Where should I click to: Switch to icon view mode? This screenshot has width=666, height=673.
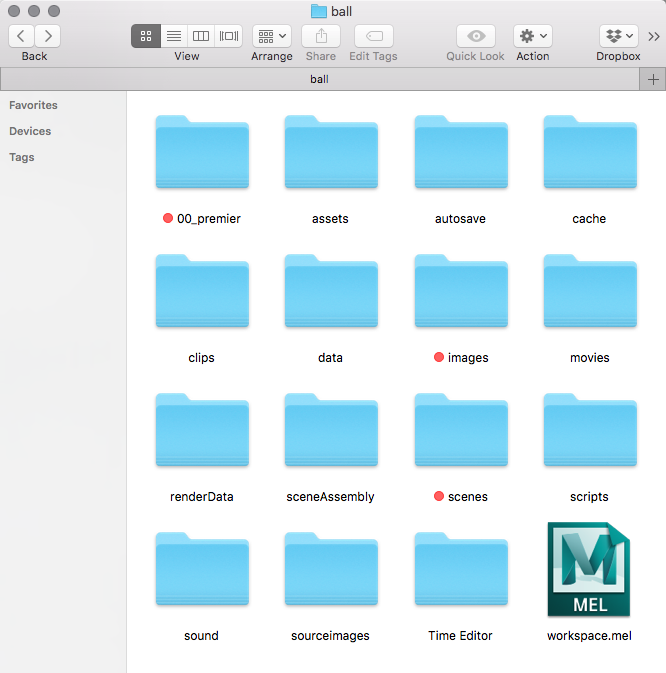[146, 36]
